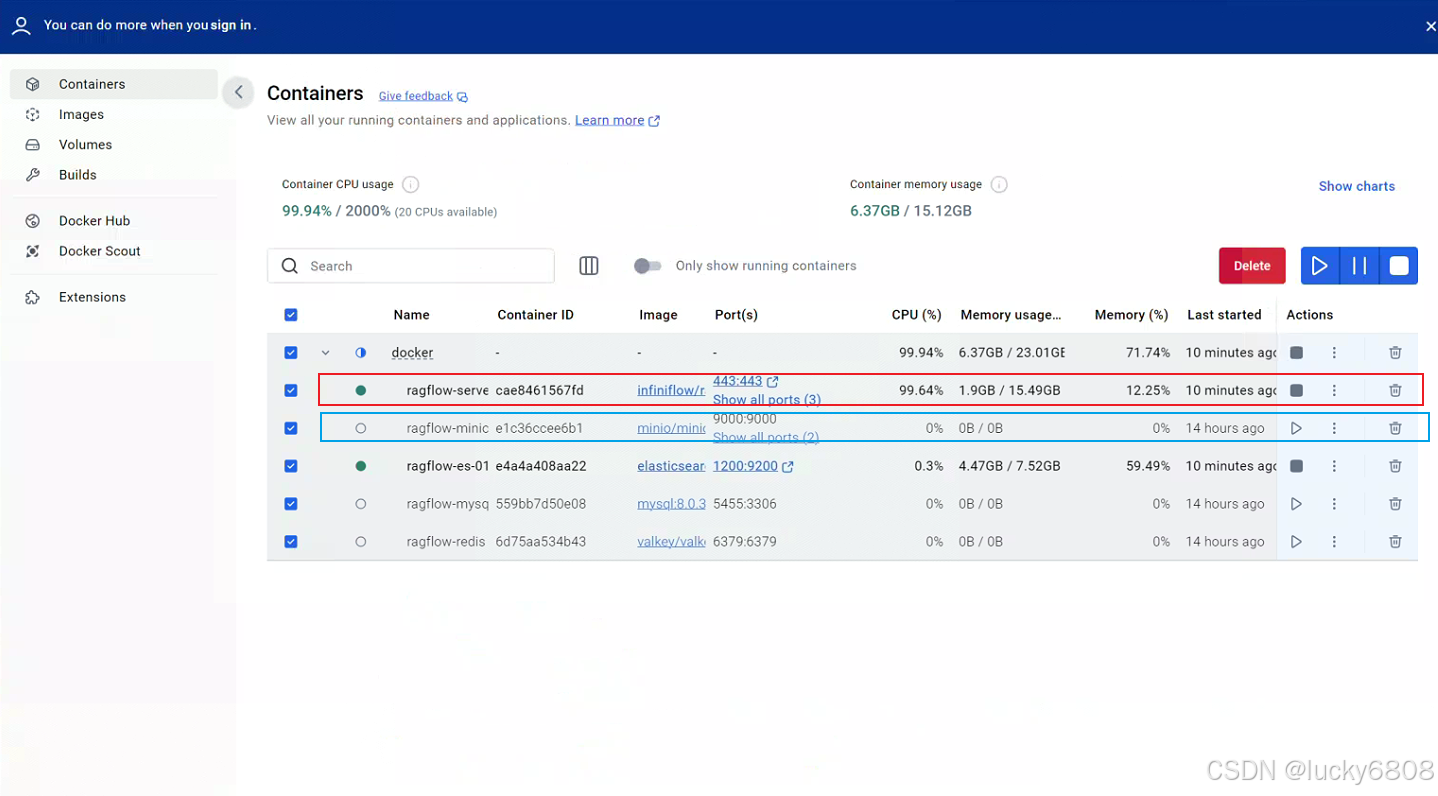Collapse the sidebar with the back chevron
1438x796 pixels.
238,93
